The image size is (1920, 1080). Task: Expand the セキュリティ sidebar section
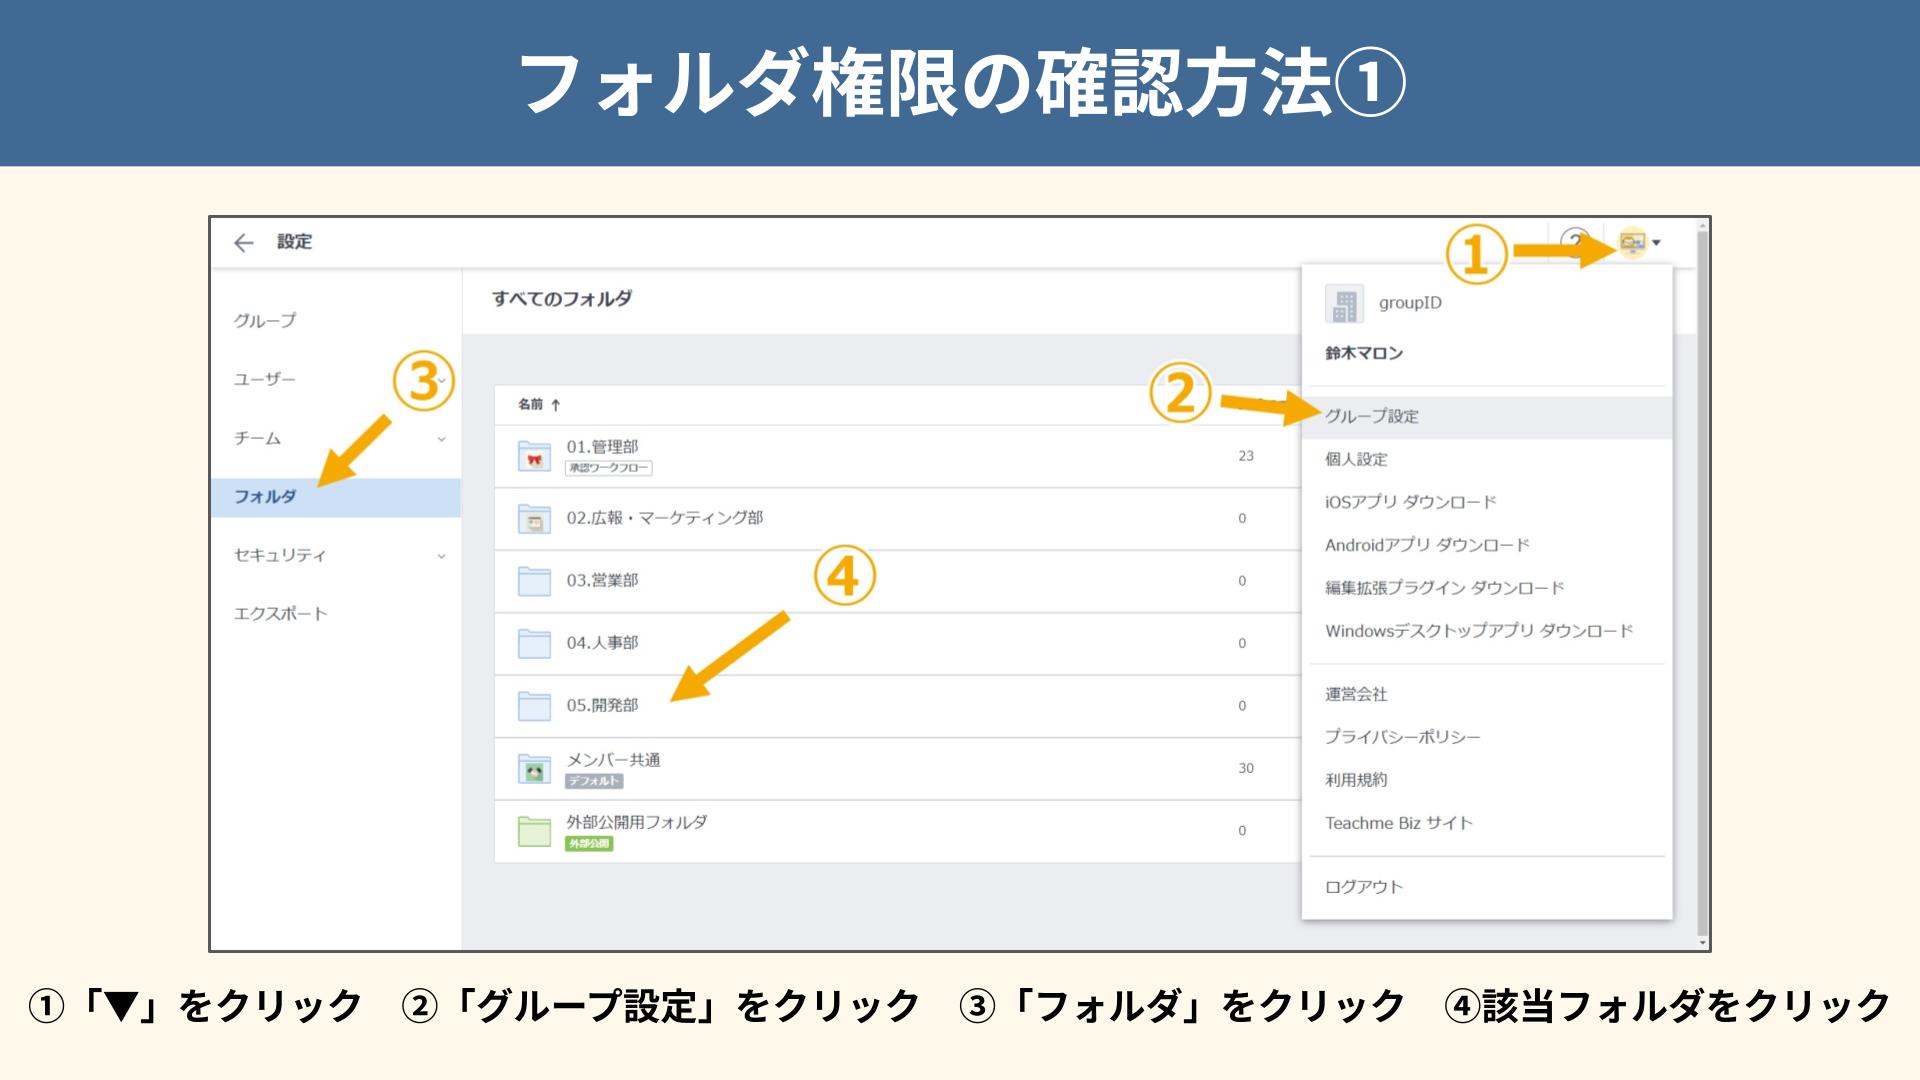441,556
